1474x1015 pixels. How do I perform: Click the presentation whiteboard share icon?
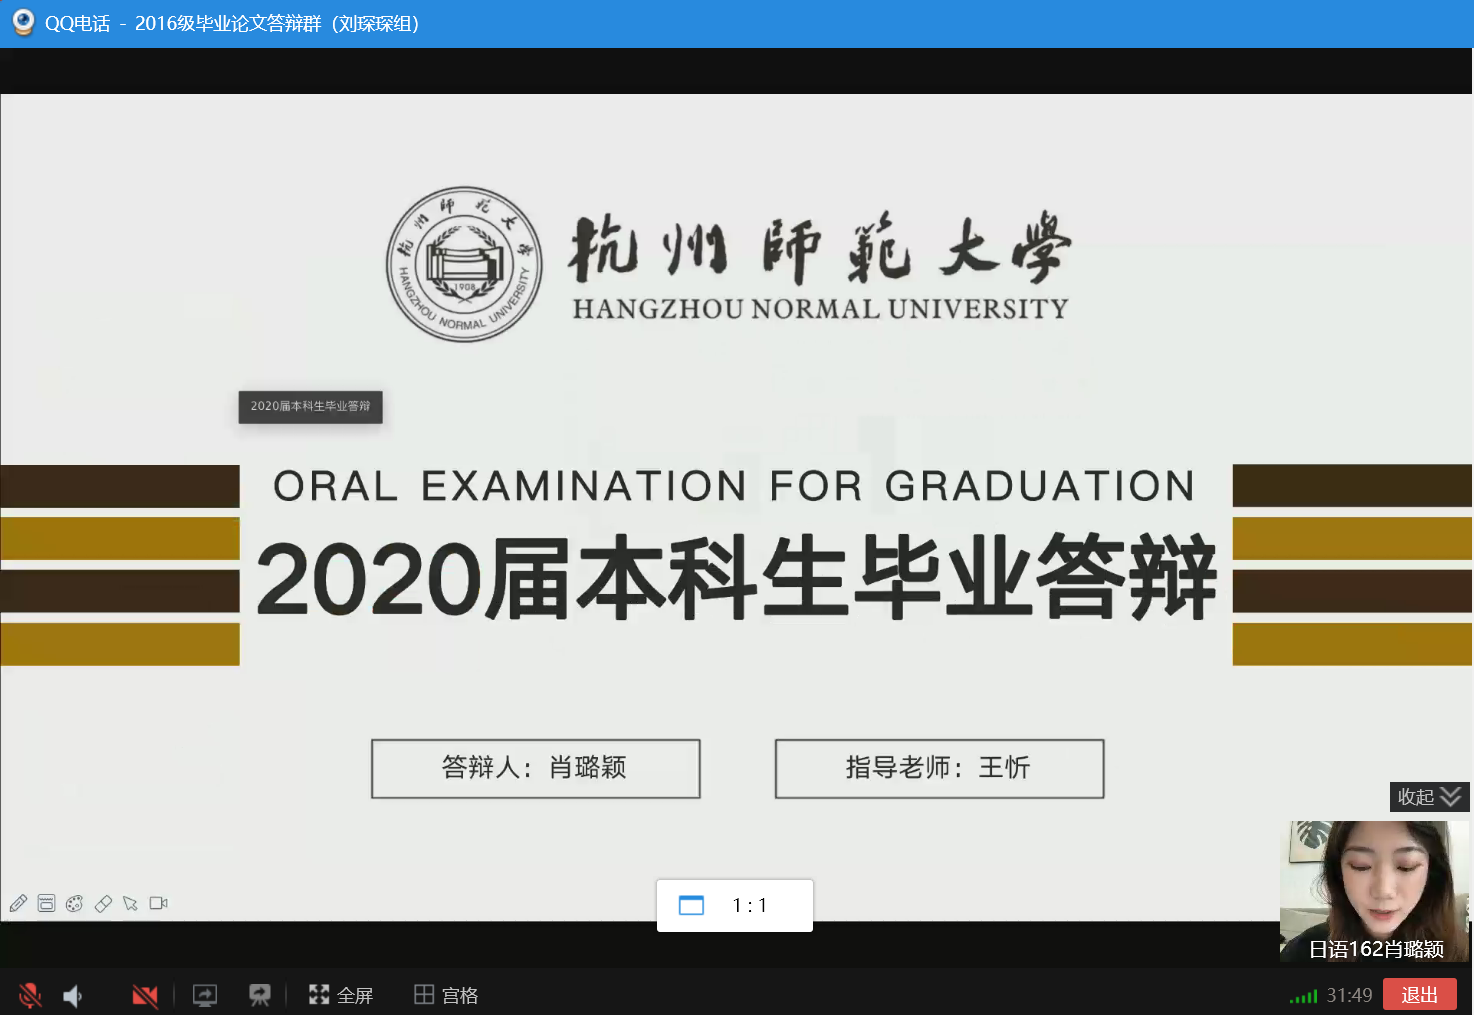(x=260, y=995)
